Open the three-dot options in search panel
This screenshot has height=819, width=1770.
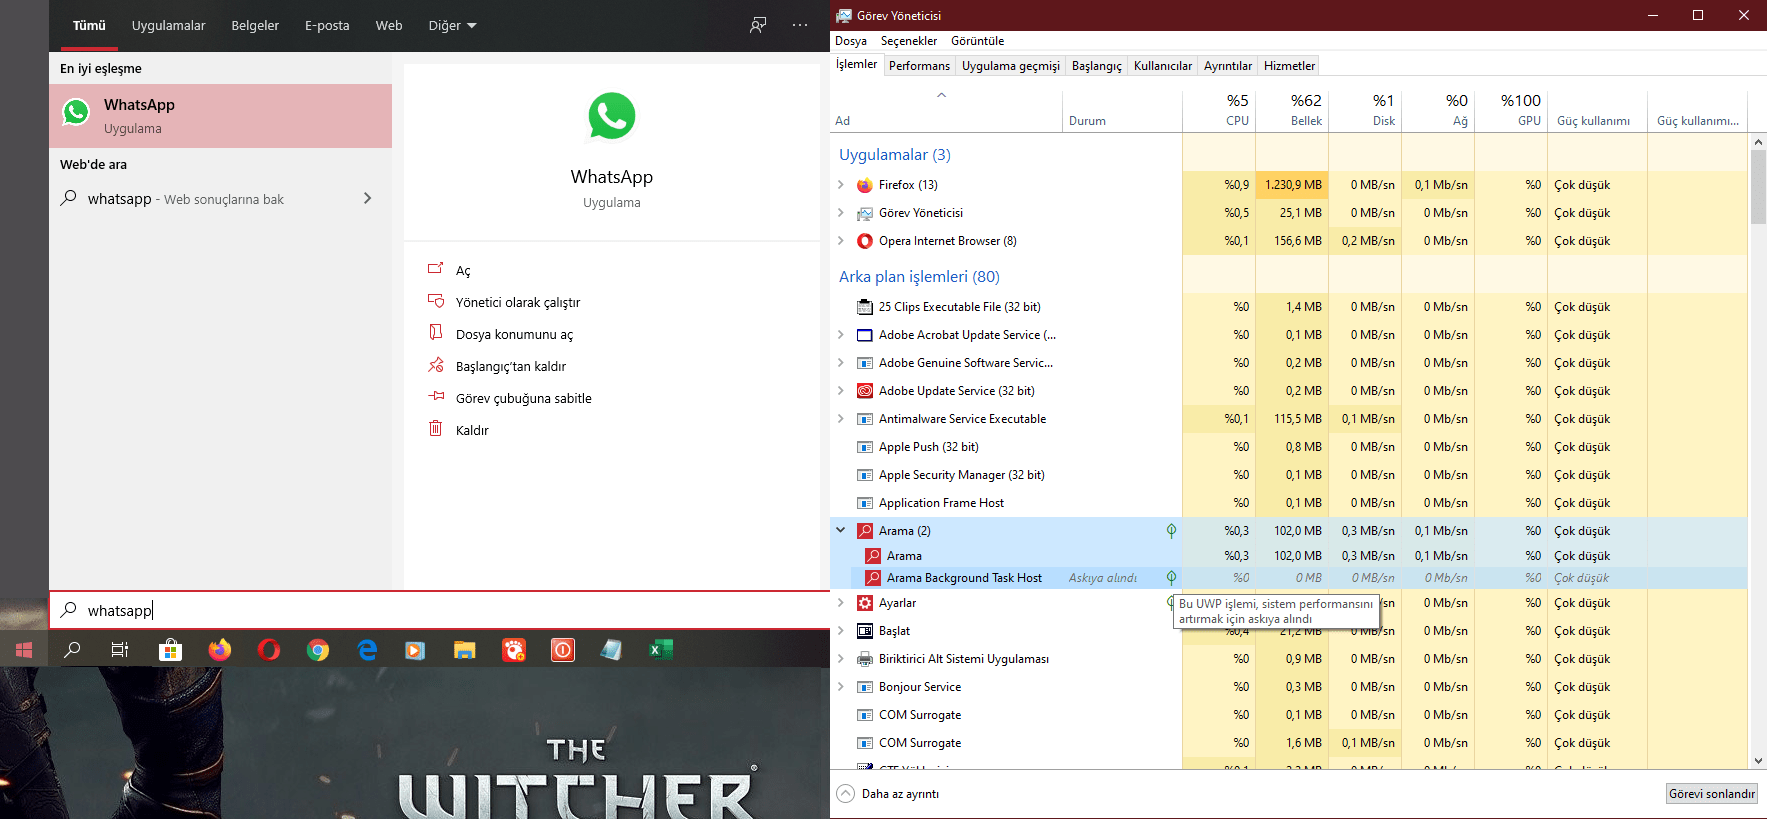pos(800,25)
